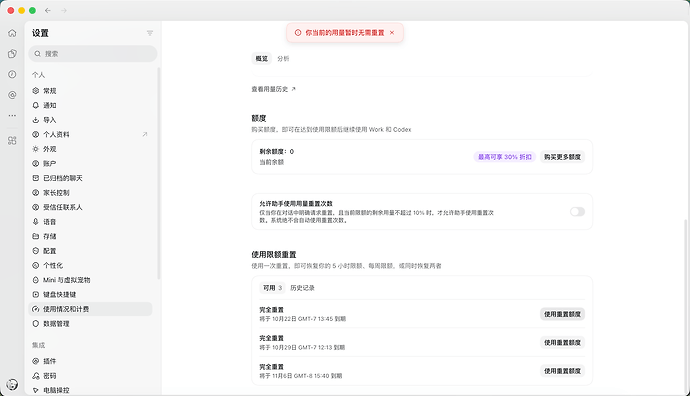690x396 pixels.
Task: Click the apps grid icon in the left rail
Action: 12,141
